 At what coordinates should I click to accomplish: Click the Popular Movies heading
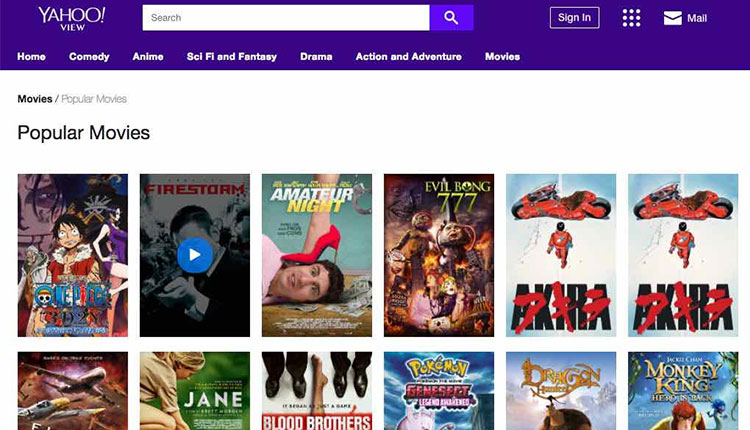[84, 132]
